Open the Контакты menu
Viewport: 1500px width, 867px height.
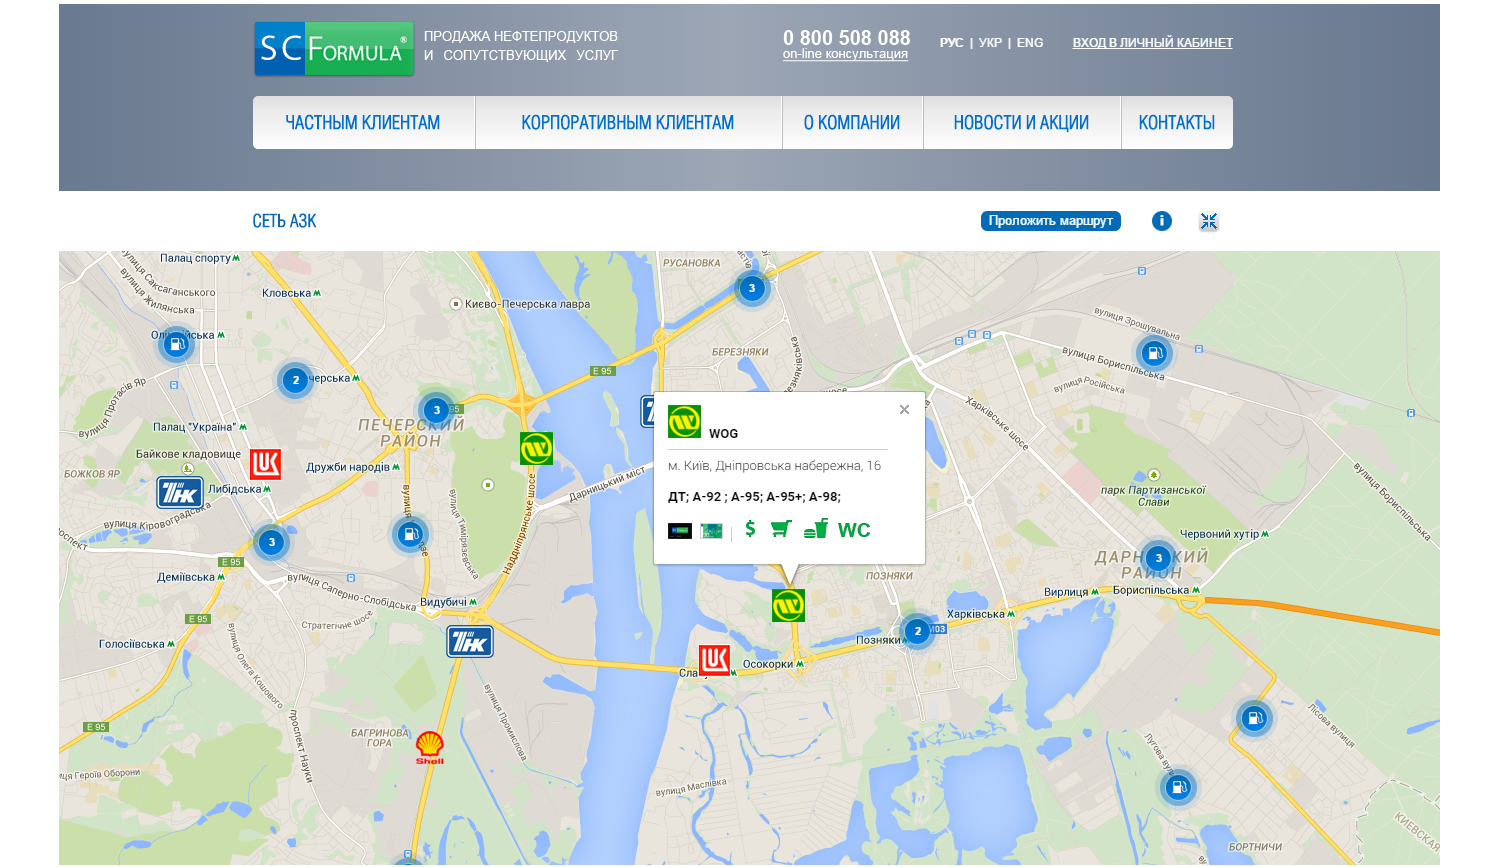point(1177,123)
